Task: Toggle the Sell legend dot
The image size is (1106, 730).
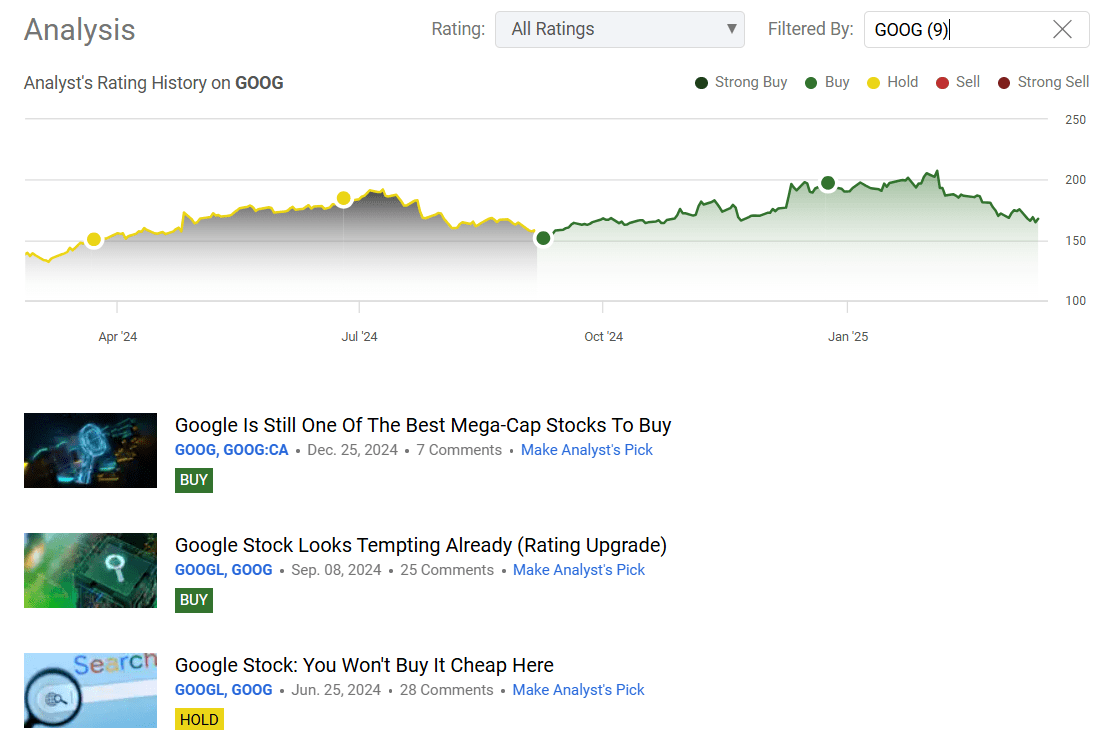Action: click(942, 82)
